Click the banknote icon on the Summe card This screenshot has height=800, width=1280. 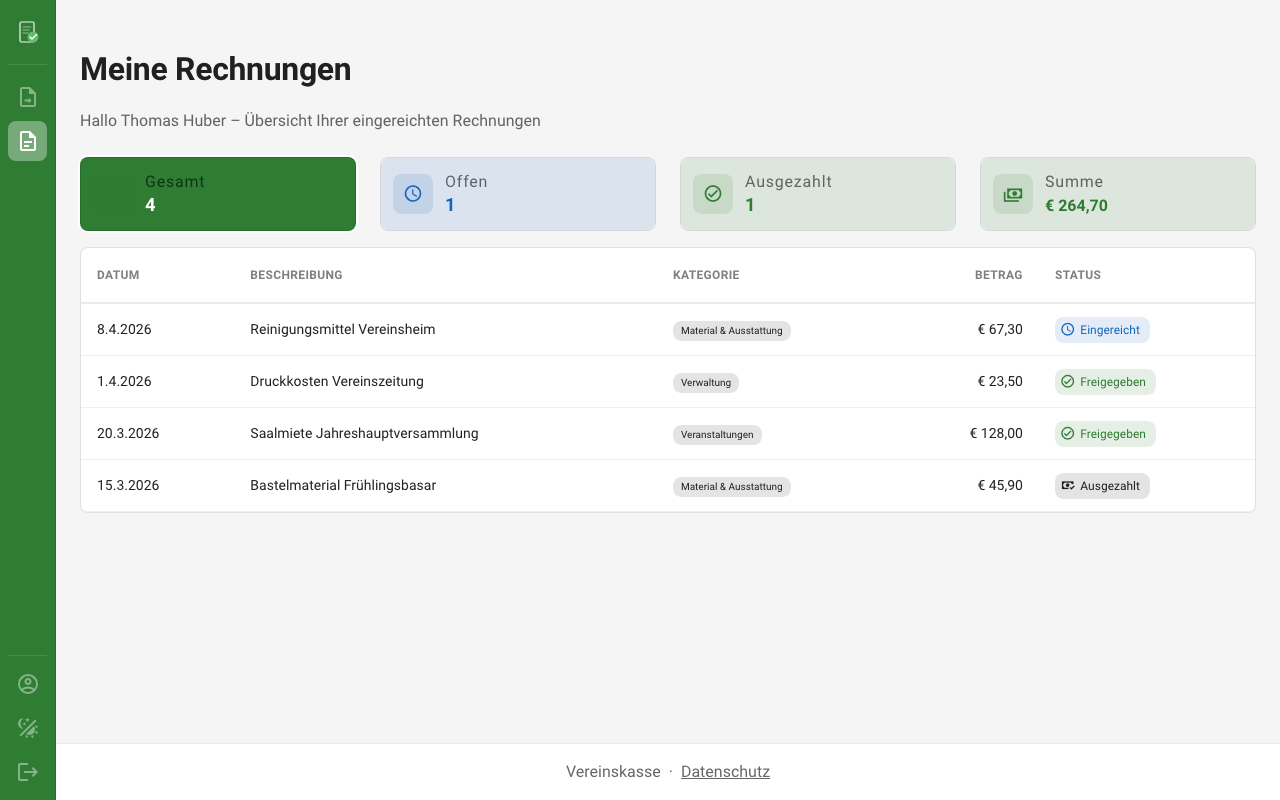coord(1013,193)
